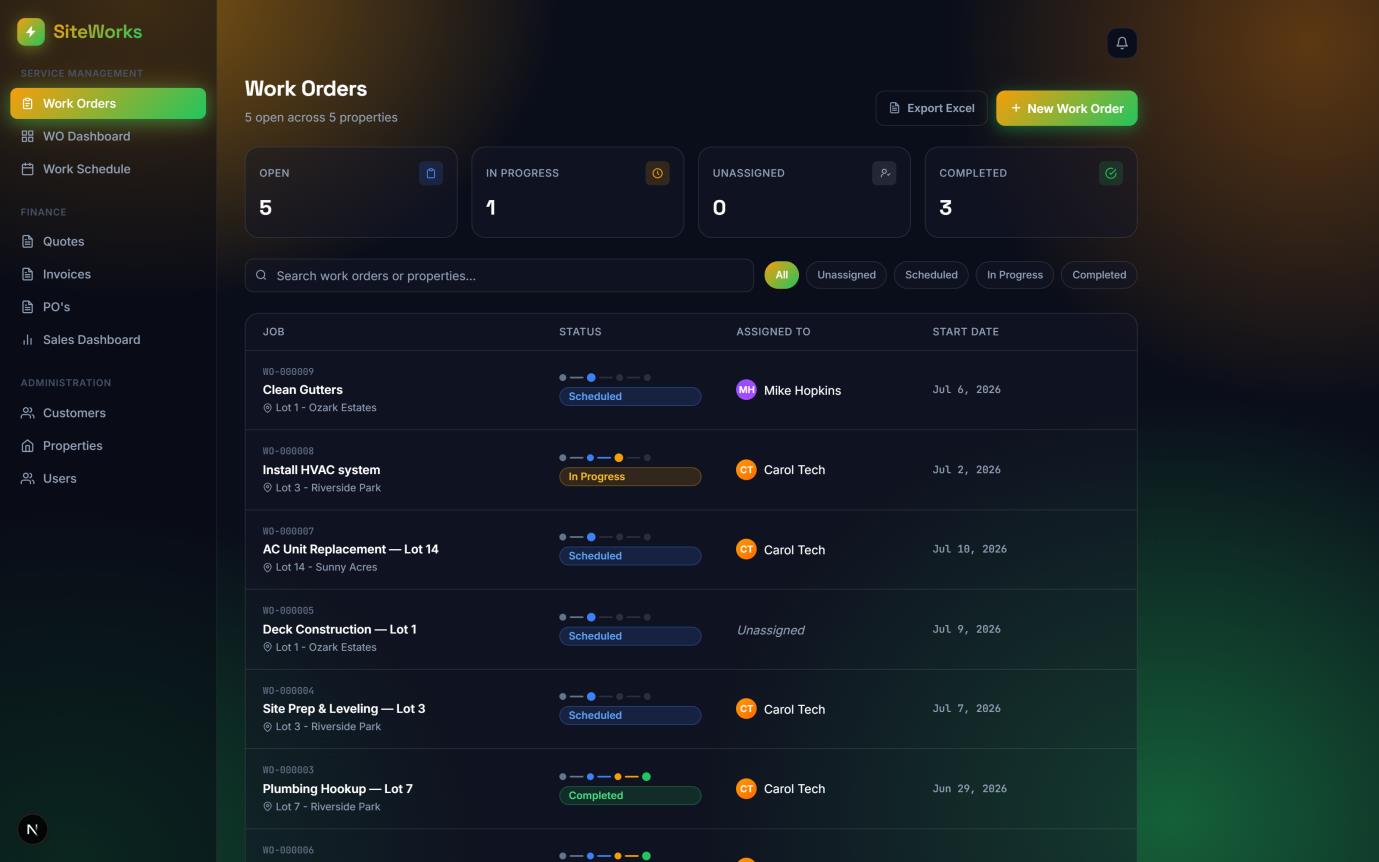Open the Properties page

[108, 446]
